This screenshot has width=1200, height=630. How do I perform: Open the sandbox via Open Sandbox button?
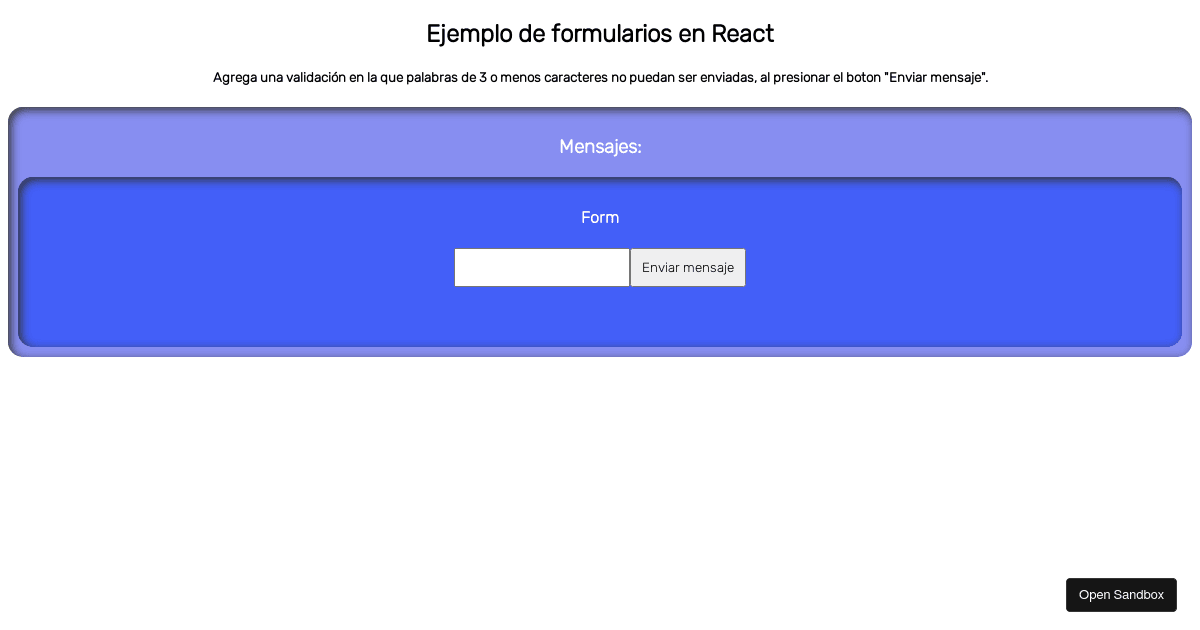pos(1121,594)
